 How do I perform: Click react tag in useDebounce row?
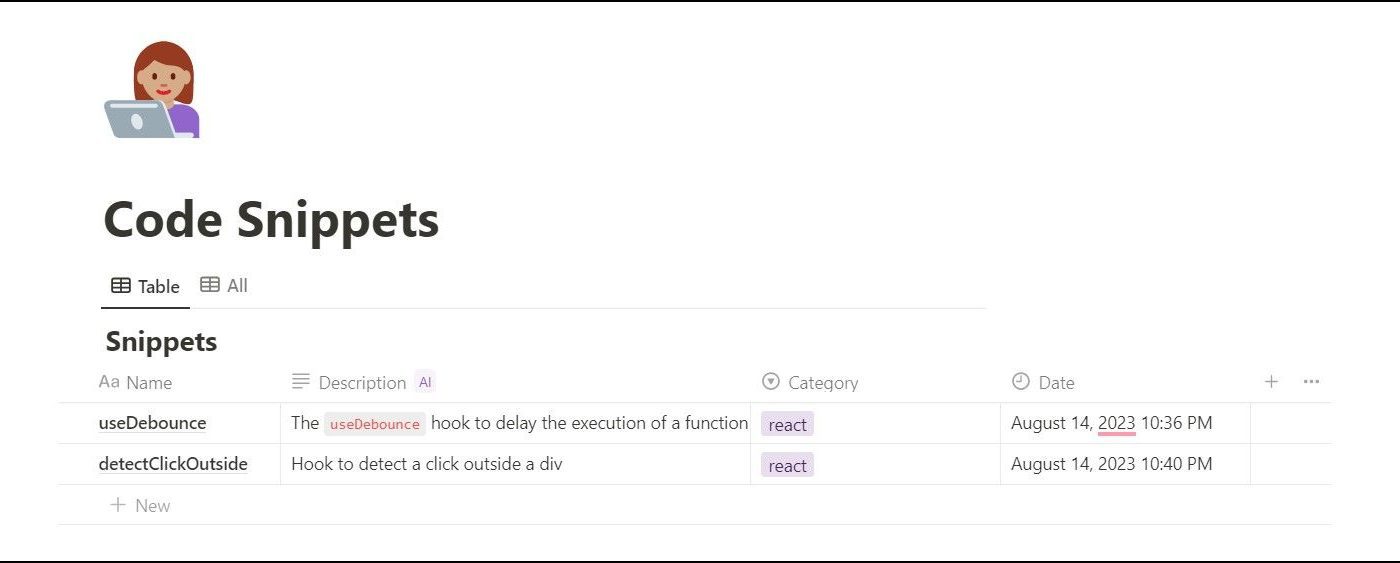pyautogui.click(x=787, y=425)
